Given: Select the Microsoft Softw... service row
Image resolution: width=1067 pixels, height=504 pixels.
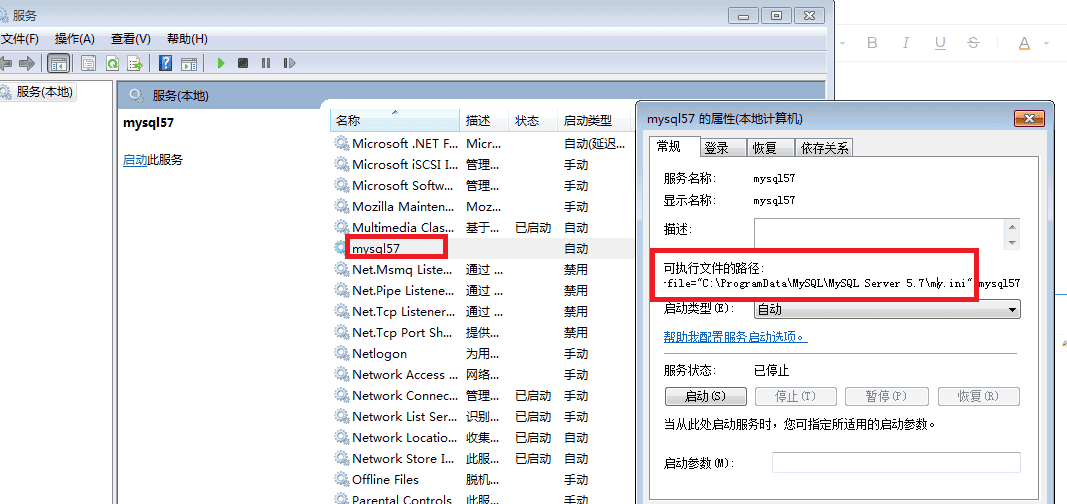Looking at the screenshot, I should [482, 186].
